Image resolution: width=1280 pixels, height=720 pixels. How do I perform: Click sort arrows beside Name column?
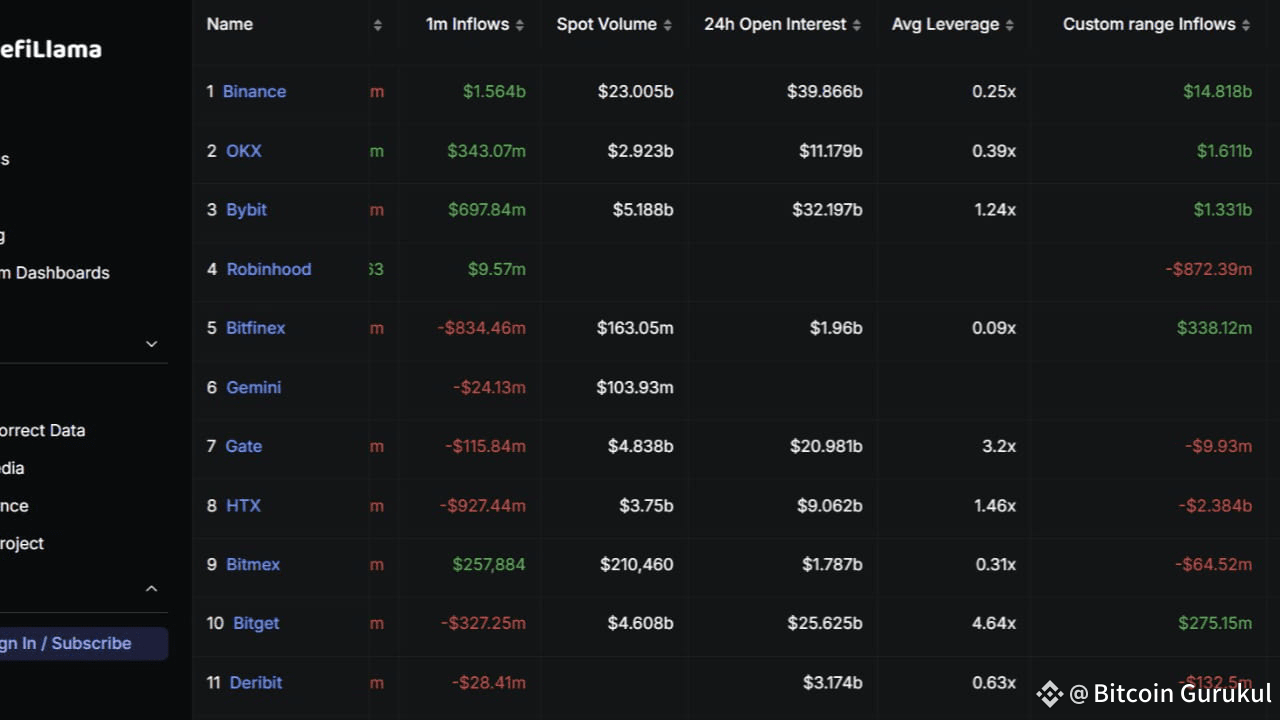point(377,25)
